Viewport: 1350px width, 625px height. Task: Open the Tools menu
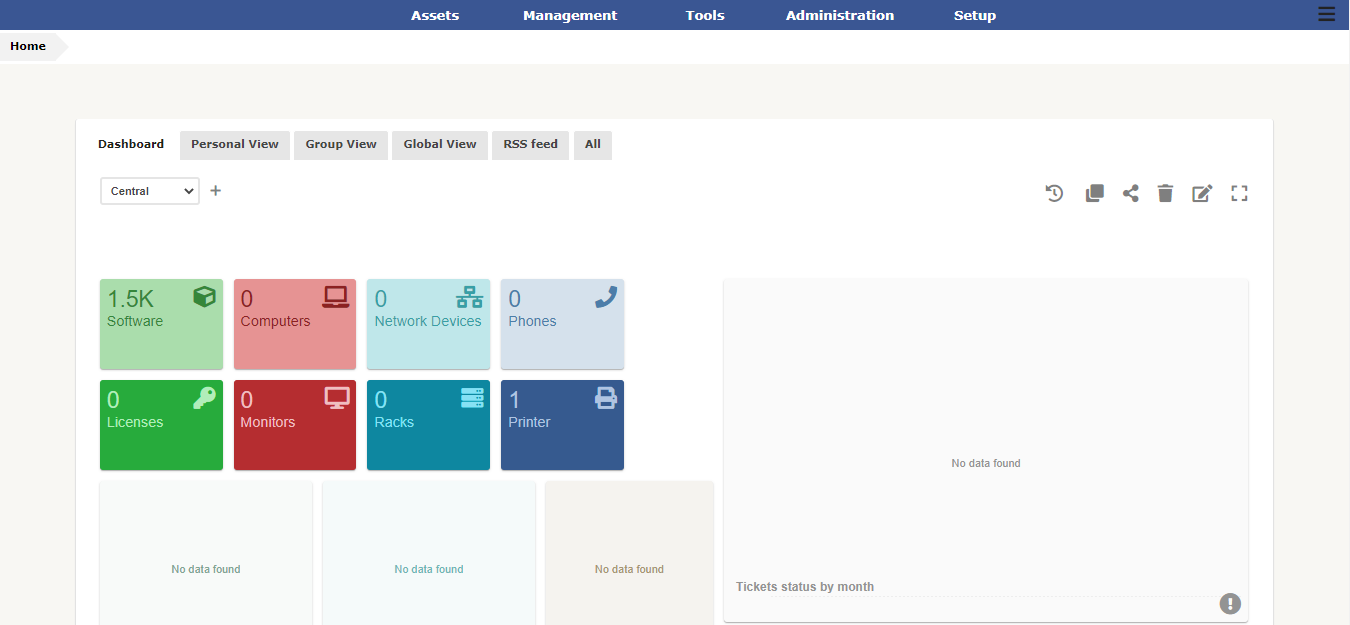(x=705, y=15)
